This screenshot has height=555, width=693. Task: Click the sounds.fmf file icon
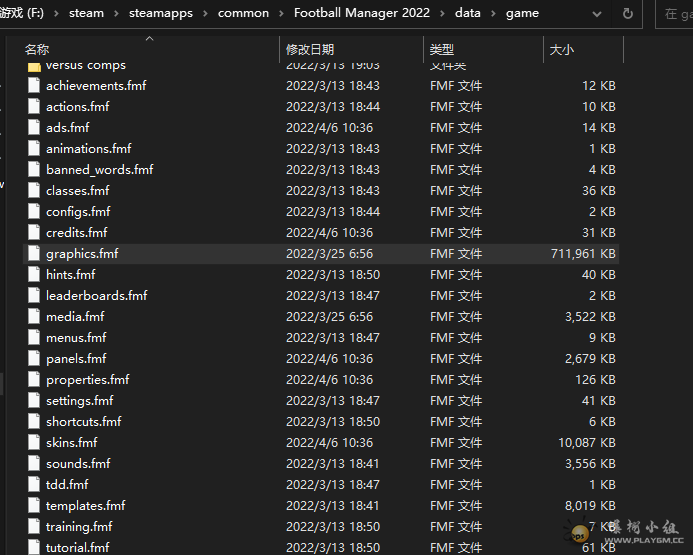tap(34, 464)
